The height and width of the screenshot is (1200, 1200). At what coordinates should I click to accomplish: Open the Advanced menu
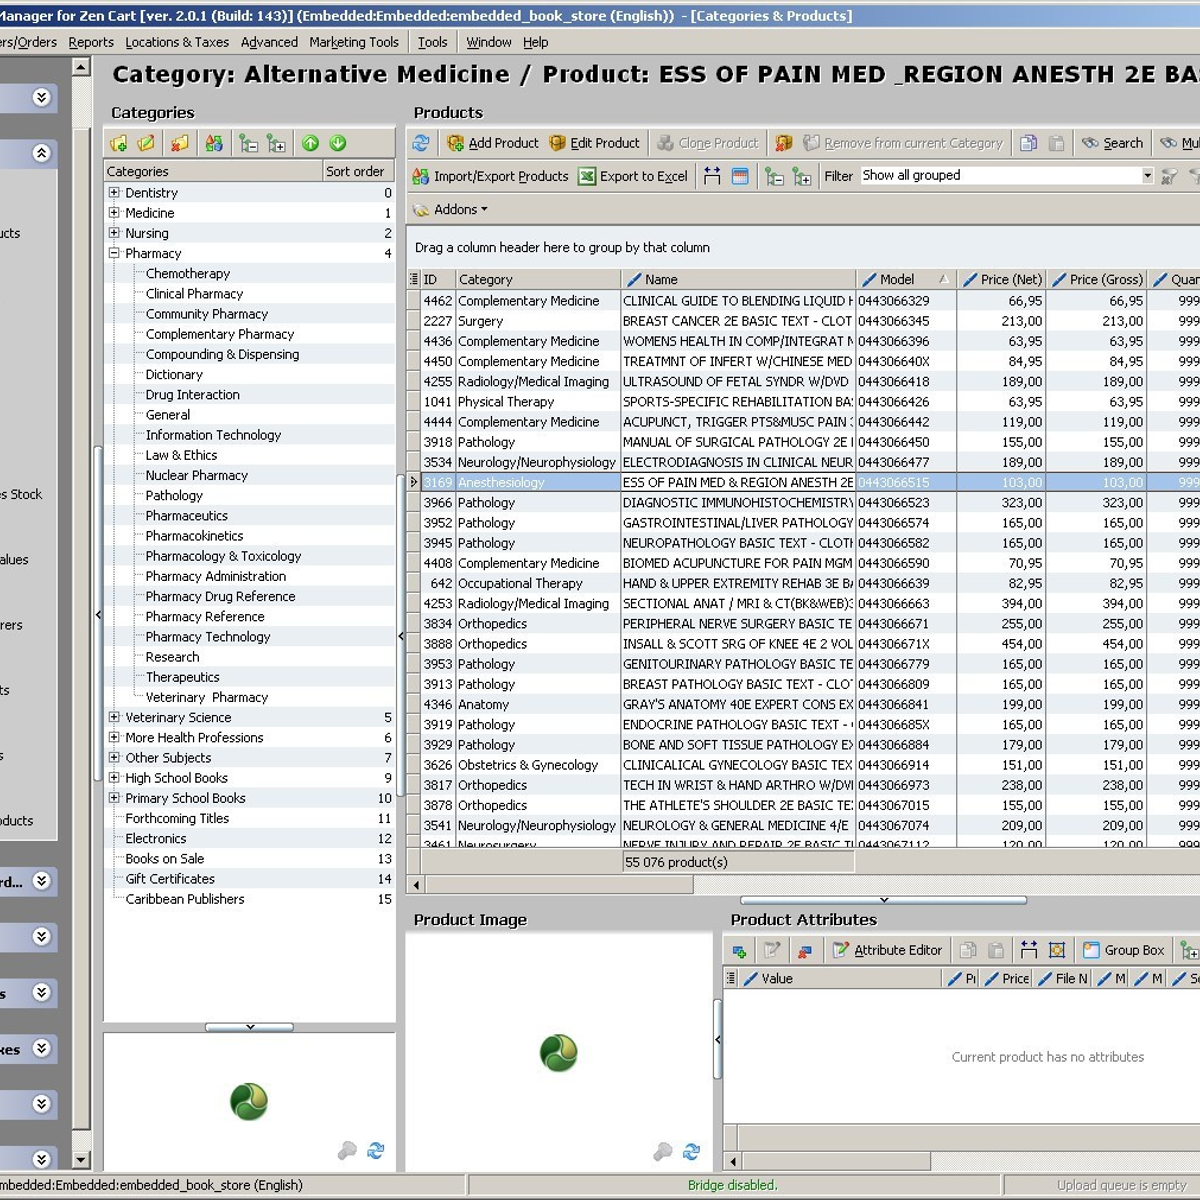tap(269, 42)
